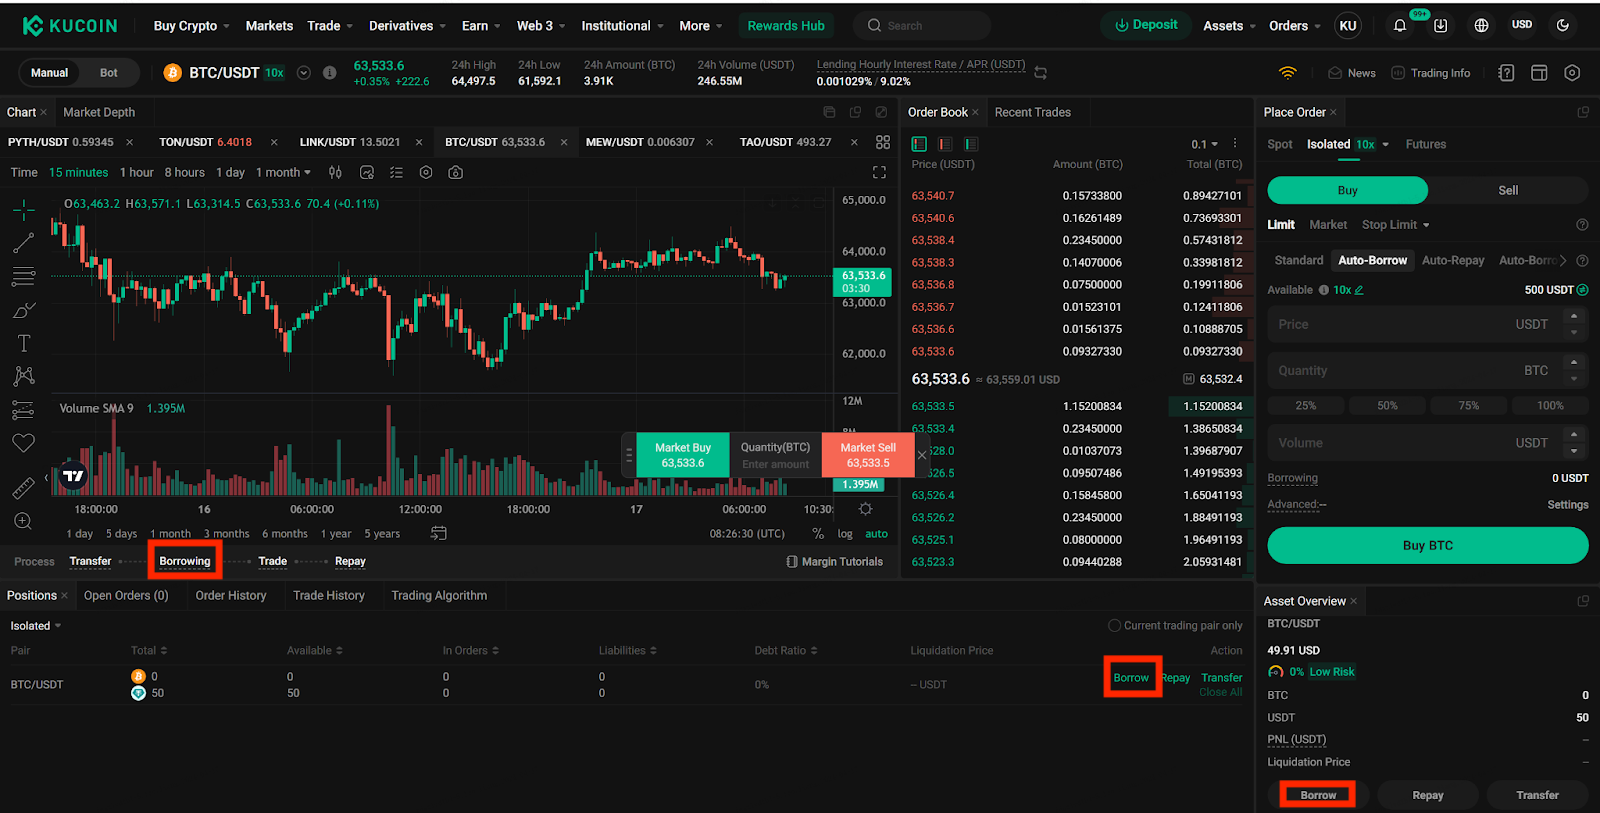The width and height of the screenshot is (1600, 813).
Task: Switch trading mode to Manual
Action: [49, 73]
